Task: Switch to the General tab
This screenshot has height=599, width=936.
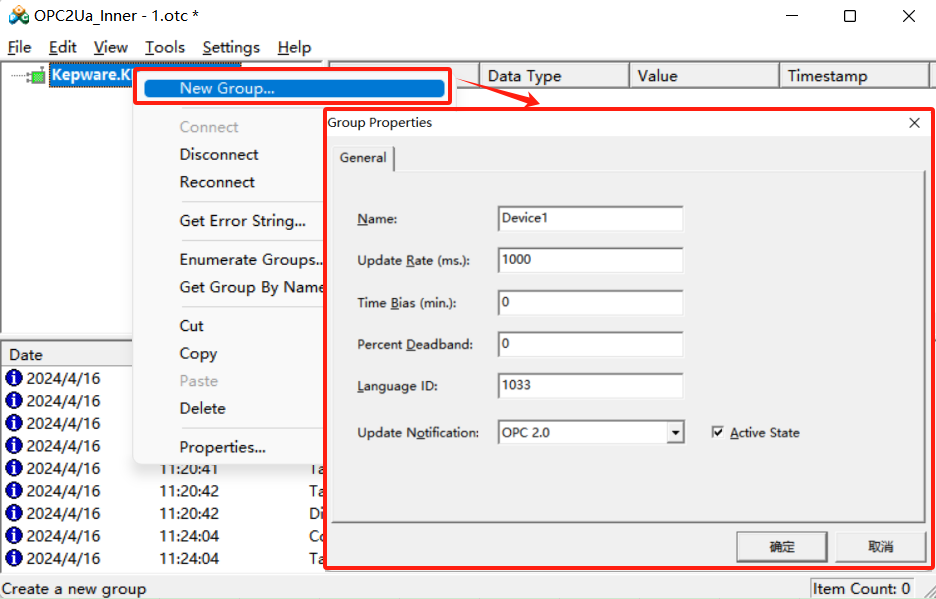Action: (x=363, y=158)
